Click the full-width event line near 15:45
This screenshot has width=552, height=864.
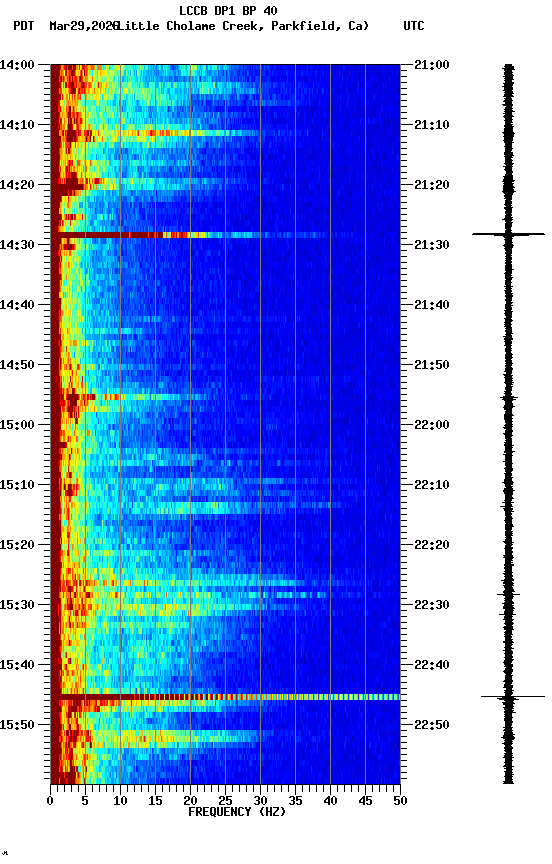(x=225, y=698)
